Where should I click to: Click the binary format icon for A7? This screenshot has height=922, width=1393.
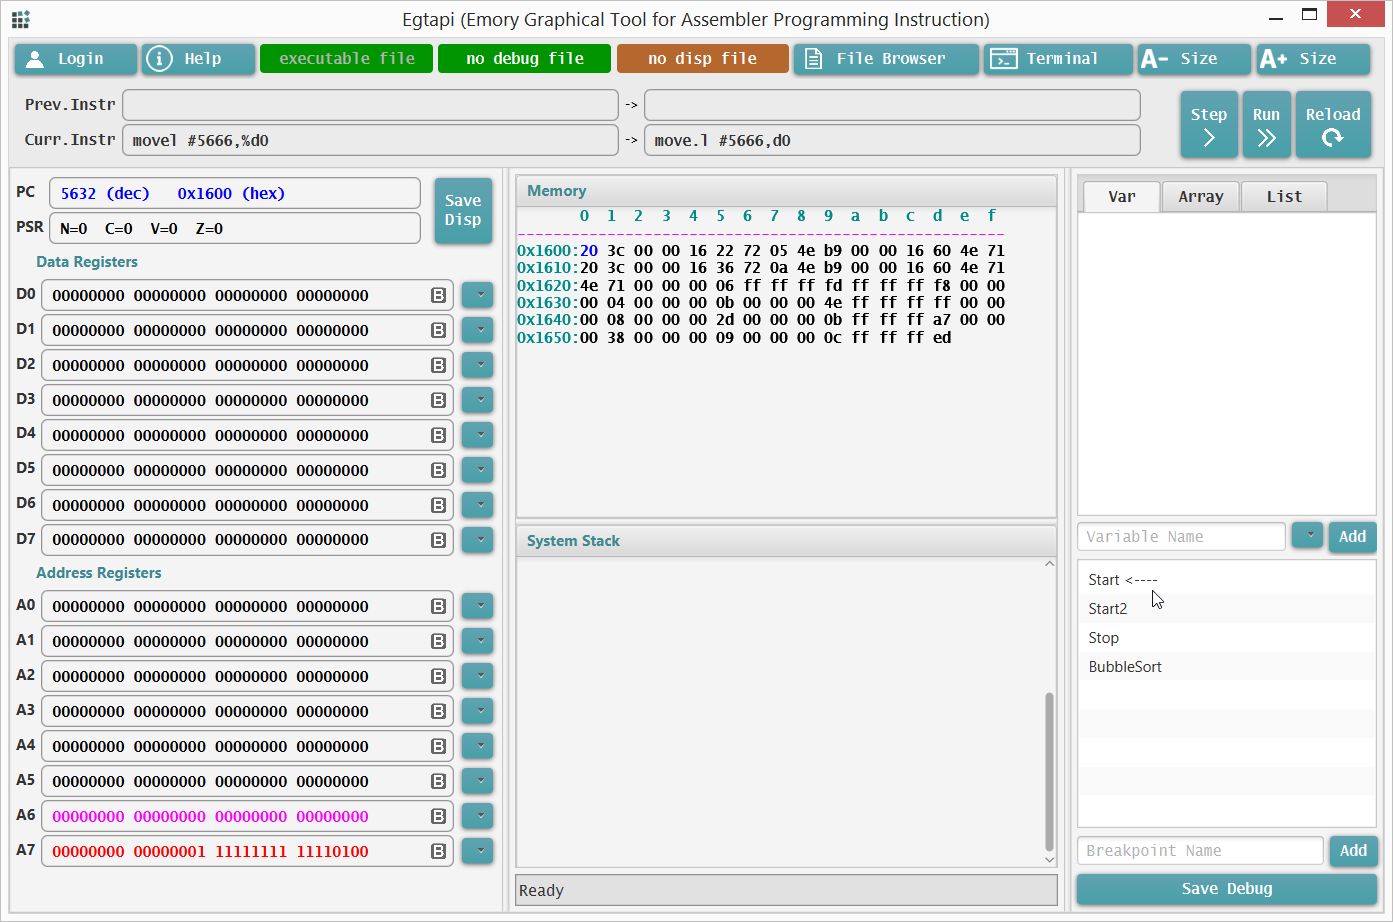[438, 851]
